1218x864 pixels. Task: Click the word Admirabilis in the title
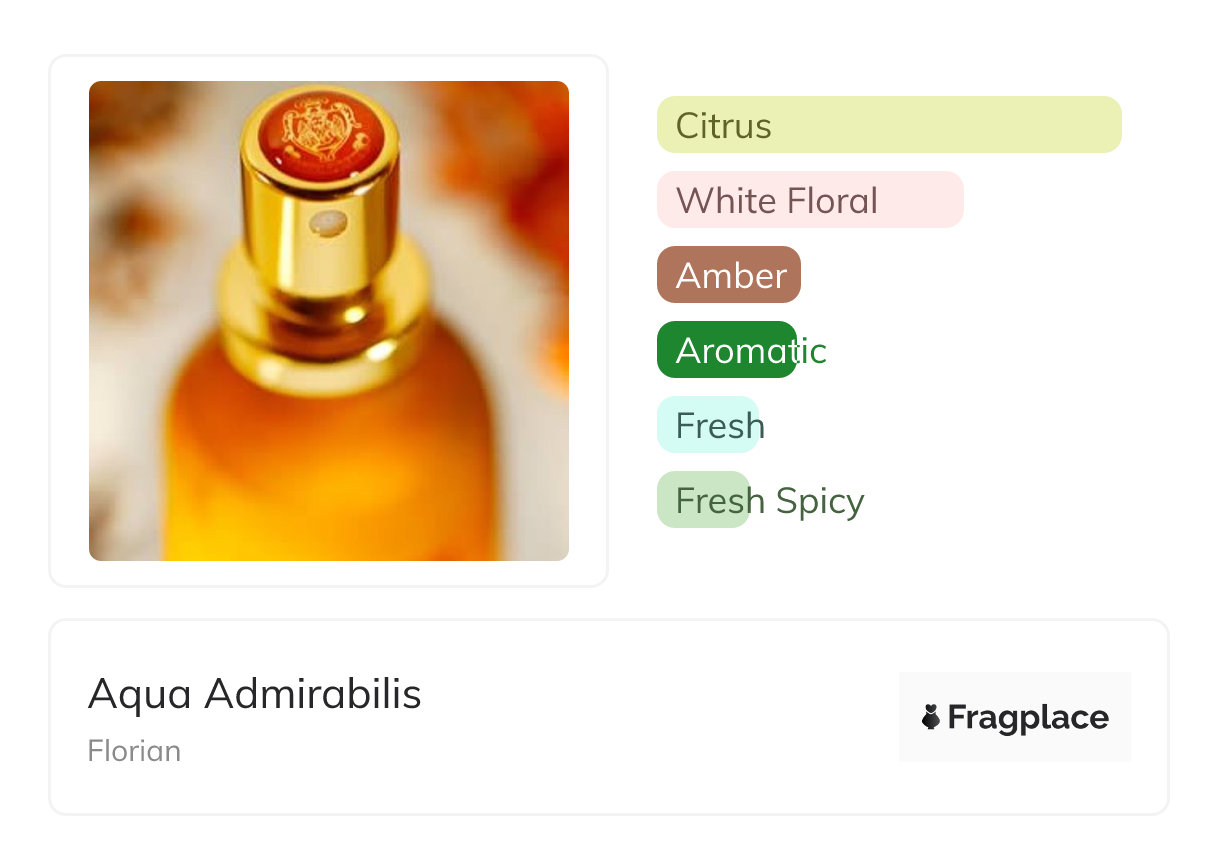(x=312, y=694)
